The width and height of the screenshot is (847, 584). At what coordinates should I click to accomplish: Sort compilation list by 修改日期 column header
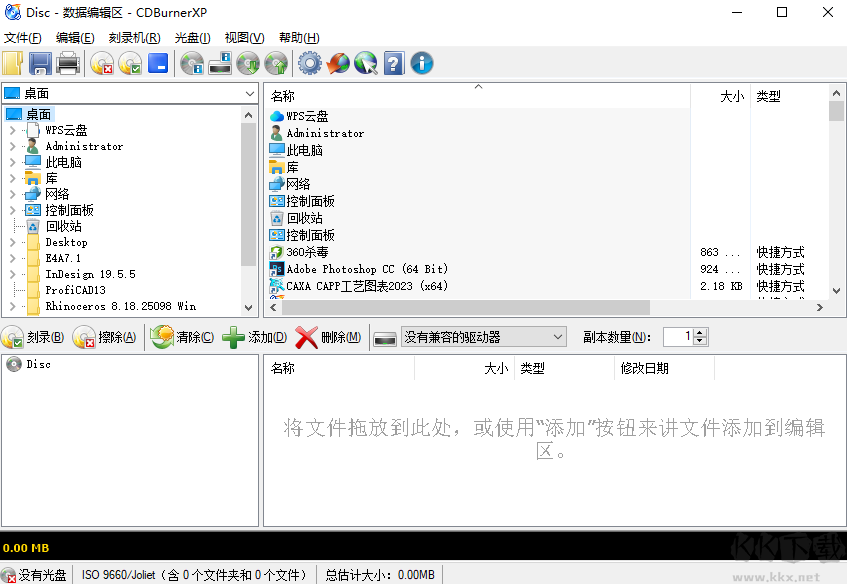point(664,368)
